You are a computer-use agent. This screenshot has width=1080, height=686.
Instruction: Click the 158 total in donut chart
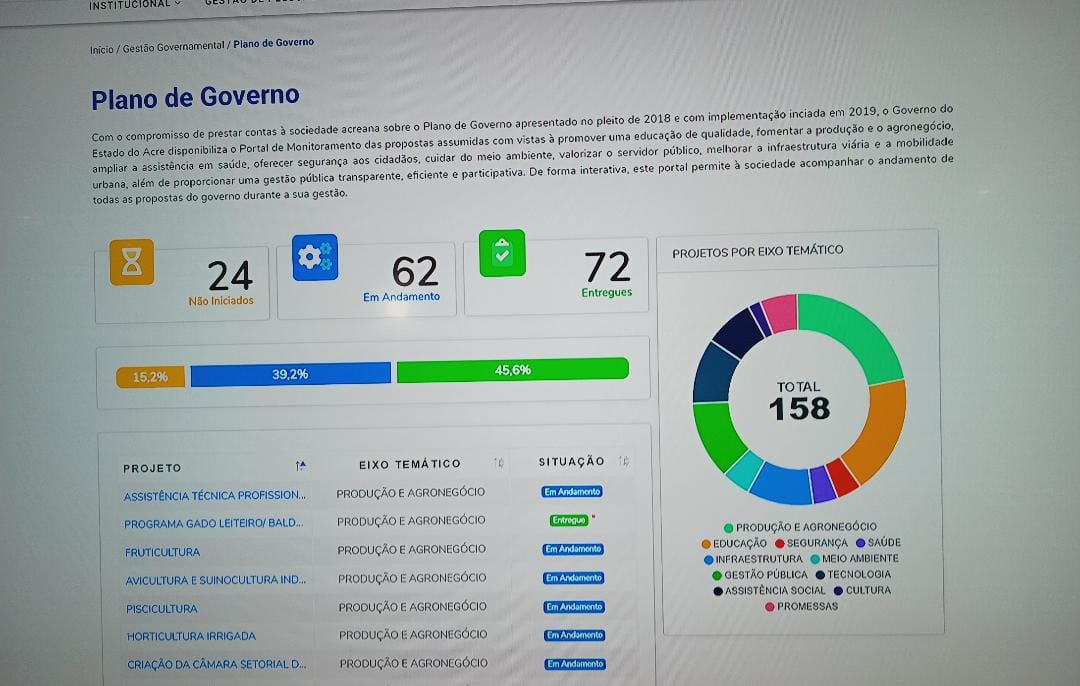799,408
